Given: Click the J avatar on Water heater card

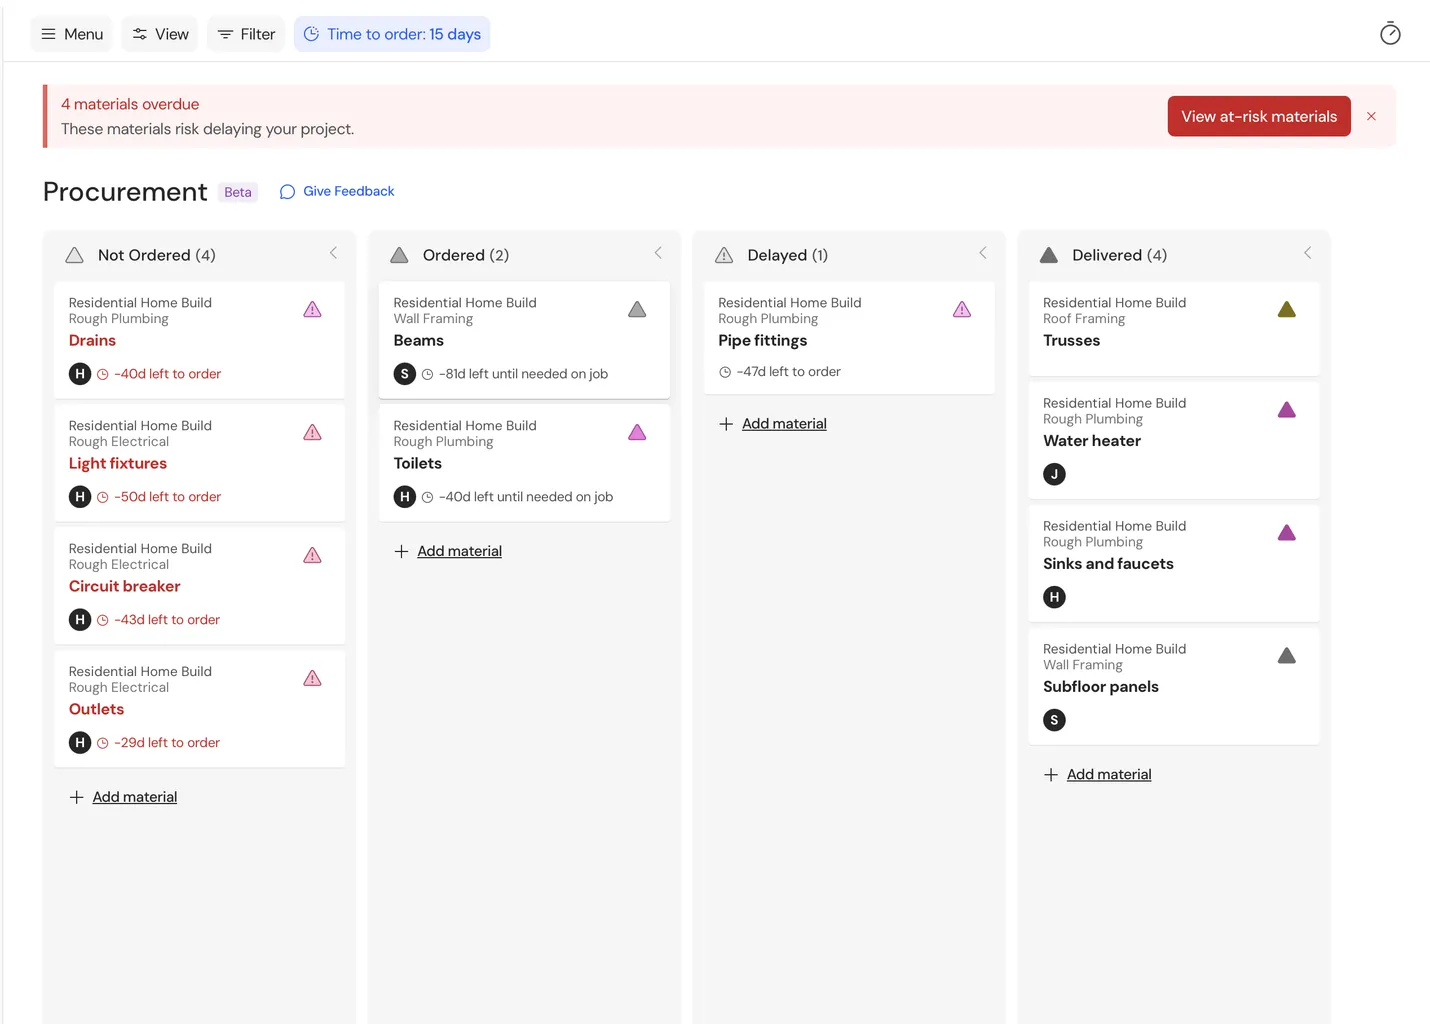Looking at the screenshot, I should click(1054, 474).
